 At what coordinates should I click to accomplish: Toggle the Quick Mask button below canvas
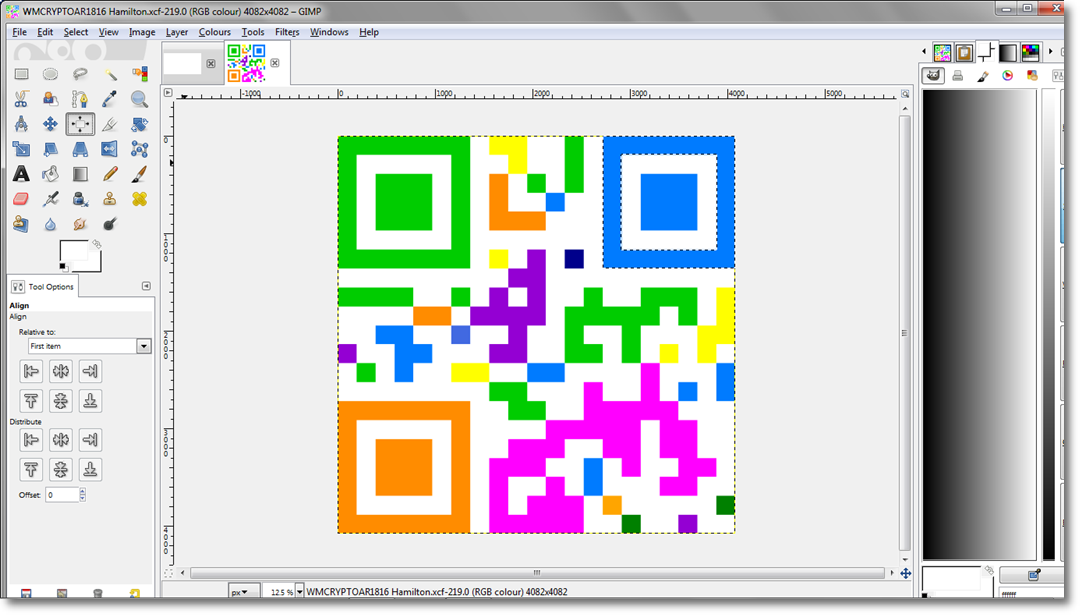(x=168, y=572)
